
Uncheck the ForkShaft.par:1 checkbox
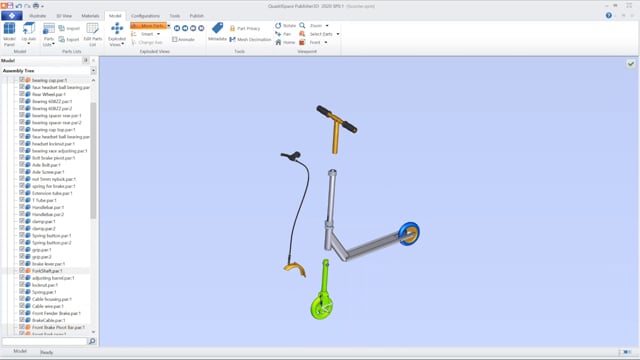click(22, 271)
